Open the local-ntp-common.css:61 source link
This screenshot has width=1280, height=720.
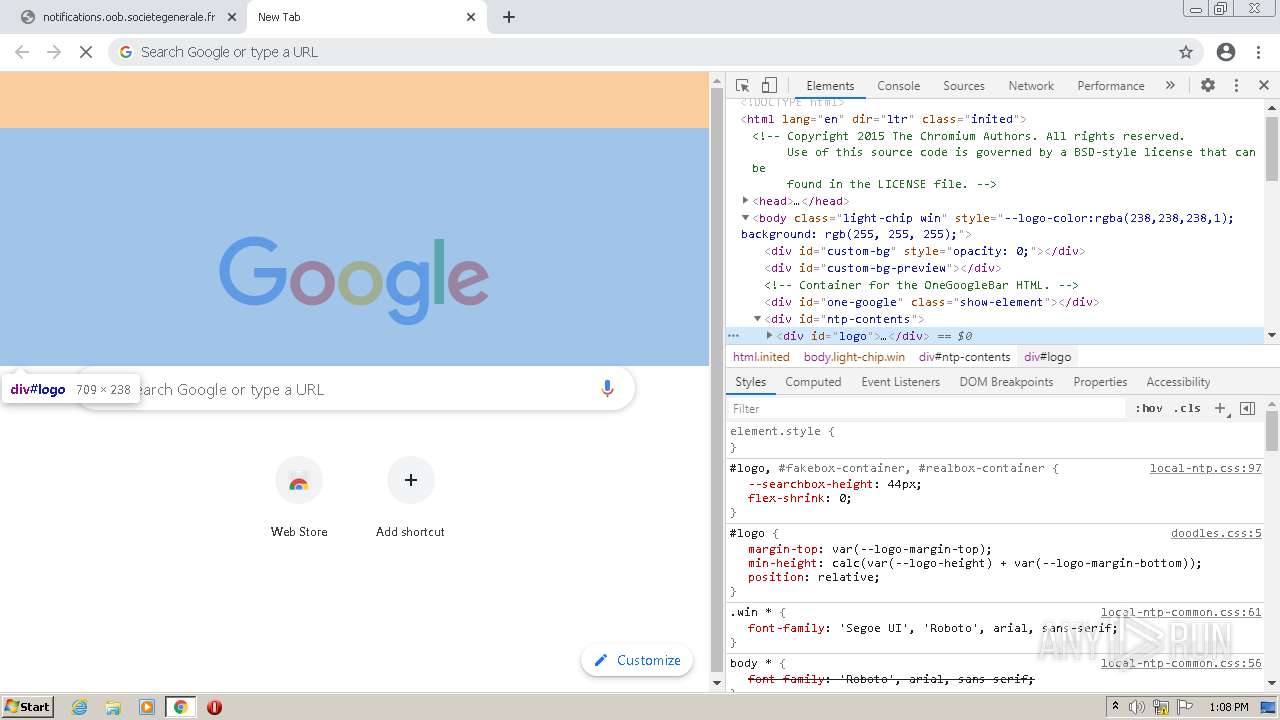1181,612
